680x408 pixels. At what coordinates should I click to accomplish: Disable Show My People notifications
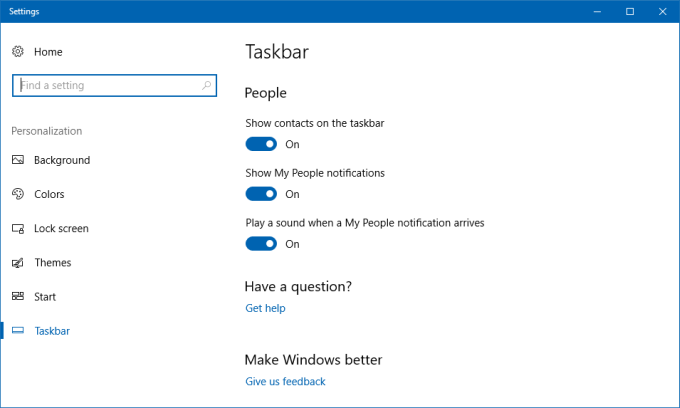pyautogui.click(x=261, y=194)
